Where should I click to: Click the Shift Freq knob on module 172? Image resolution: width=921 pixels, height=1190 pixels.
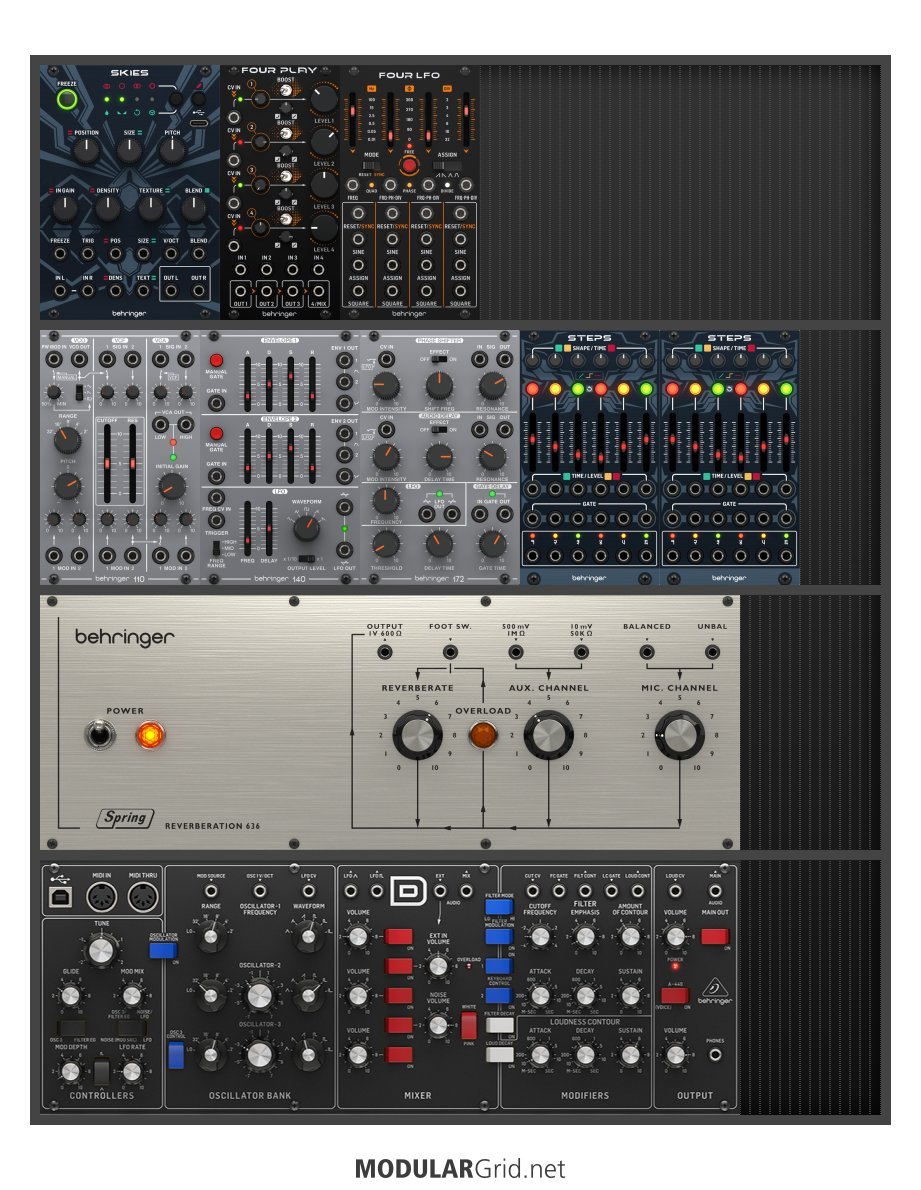click(x=439, y=386)
